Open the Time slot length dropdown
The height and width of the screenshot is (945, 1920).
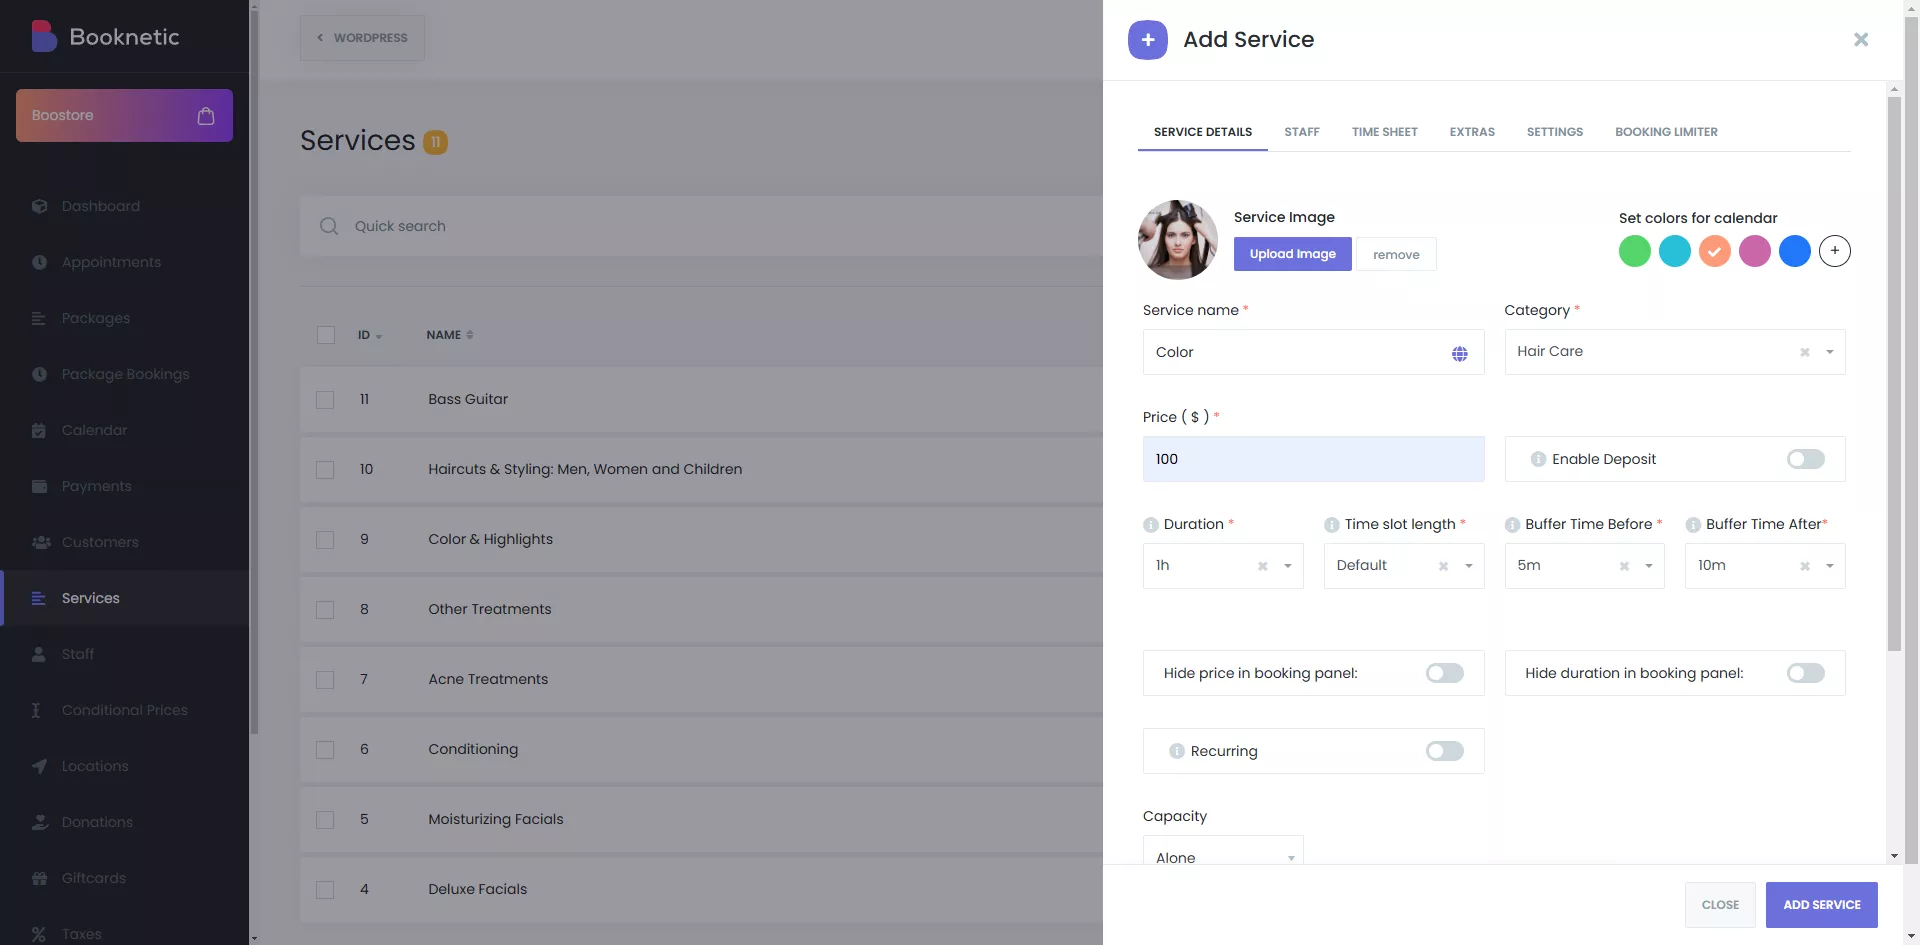coord(1468,566)
